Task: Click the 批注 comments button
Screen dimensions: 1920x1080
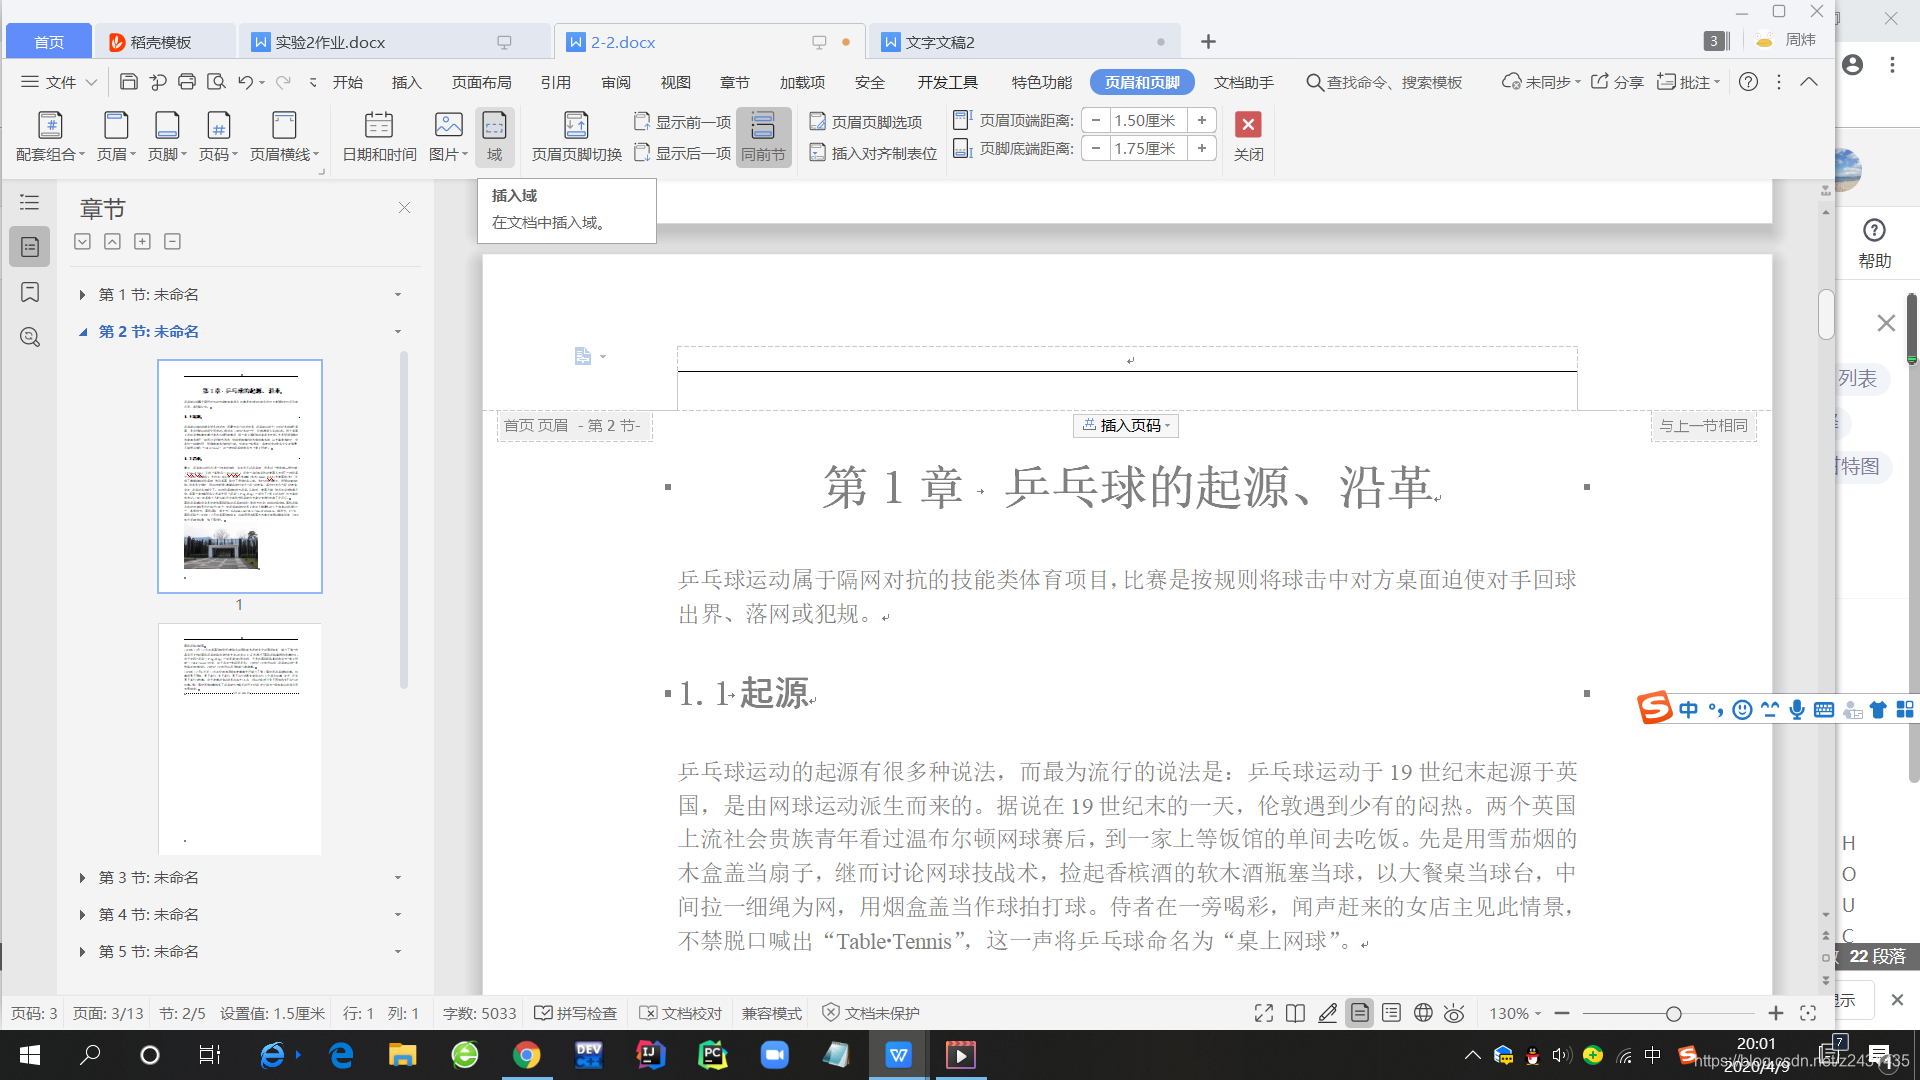Action: 1688,82
